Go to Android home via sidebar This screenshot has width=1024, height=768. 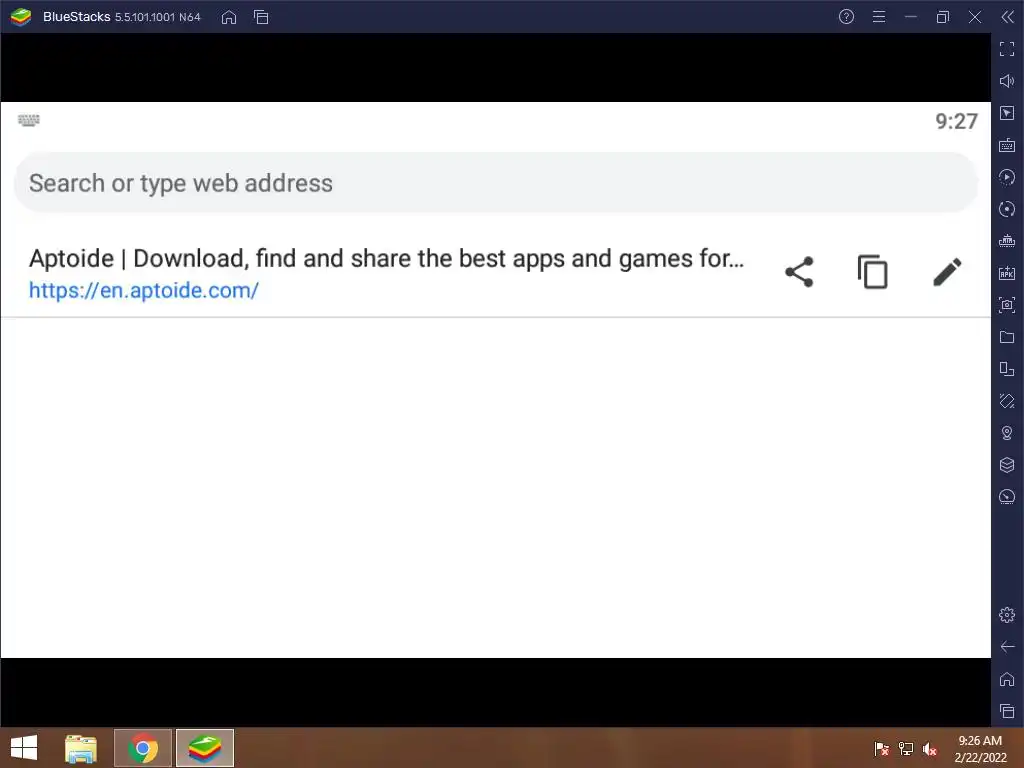pos(1007,679)
